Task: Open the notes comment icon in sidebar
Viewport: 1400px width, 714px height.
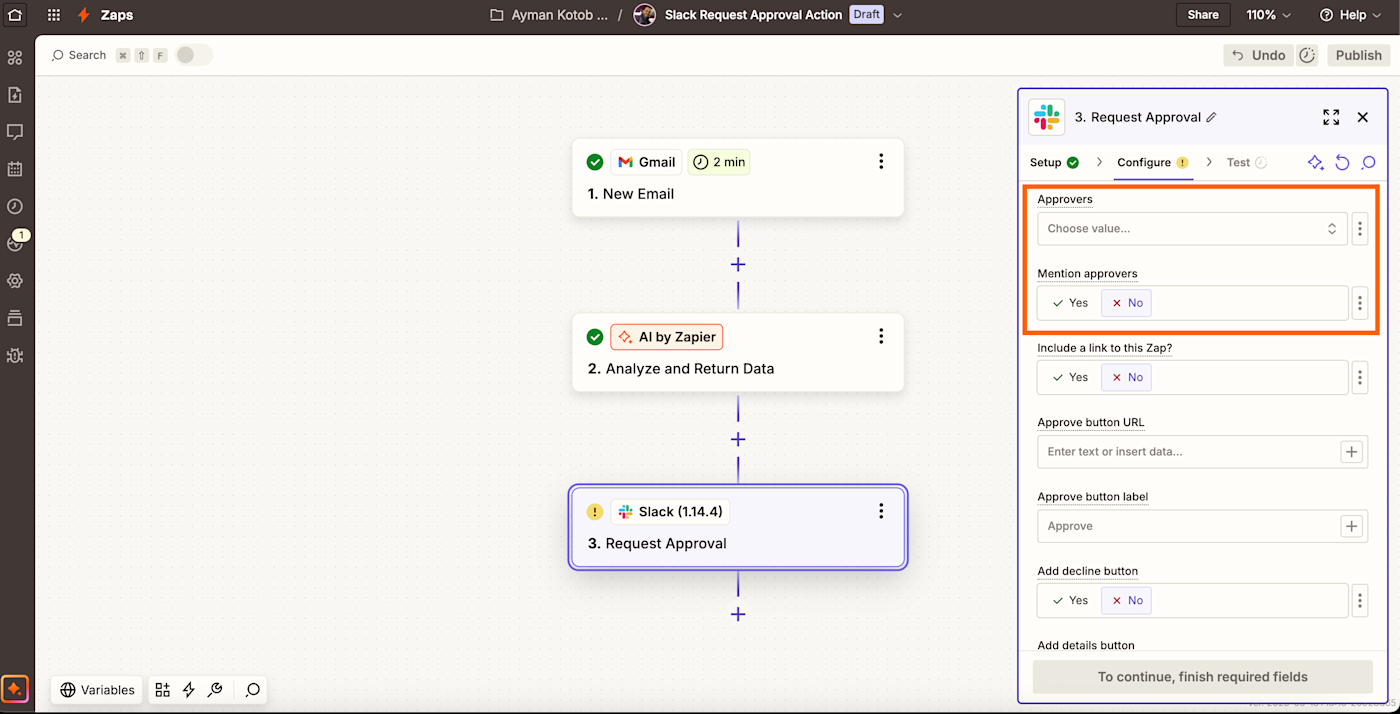Action: (14, 132)
